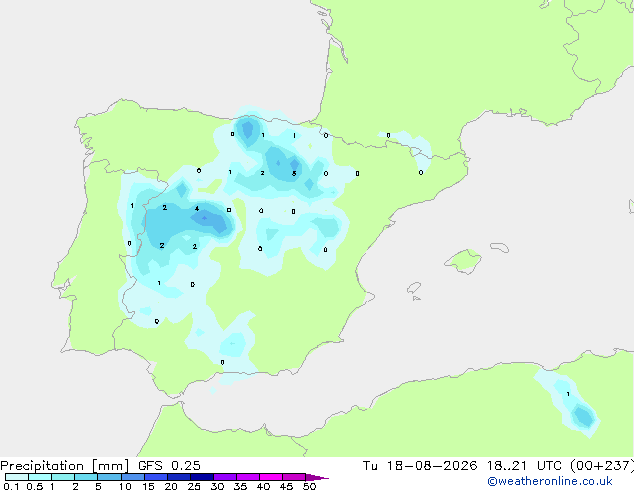
Task: Click the map value '5' in northern Spain
Action: (x=294, y=173)
